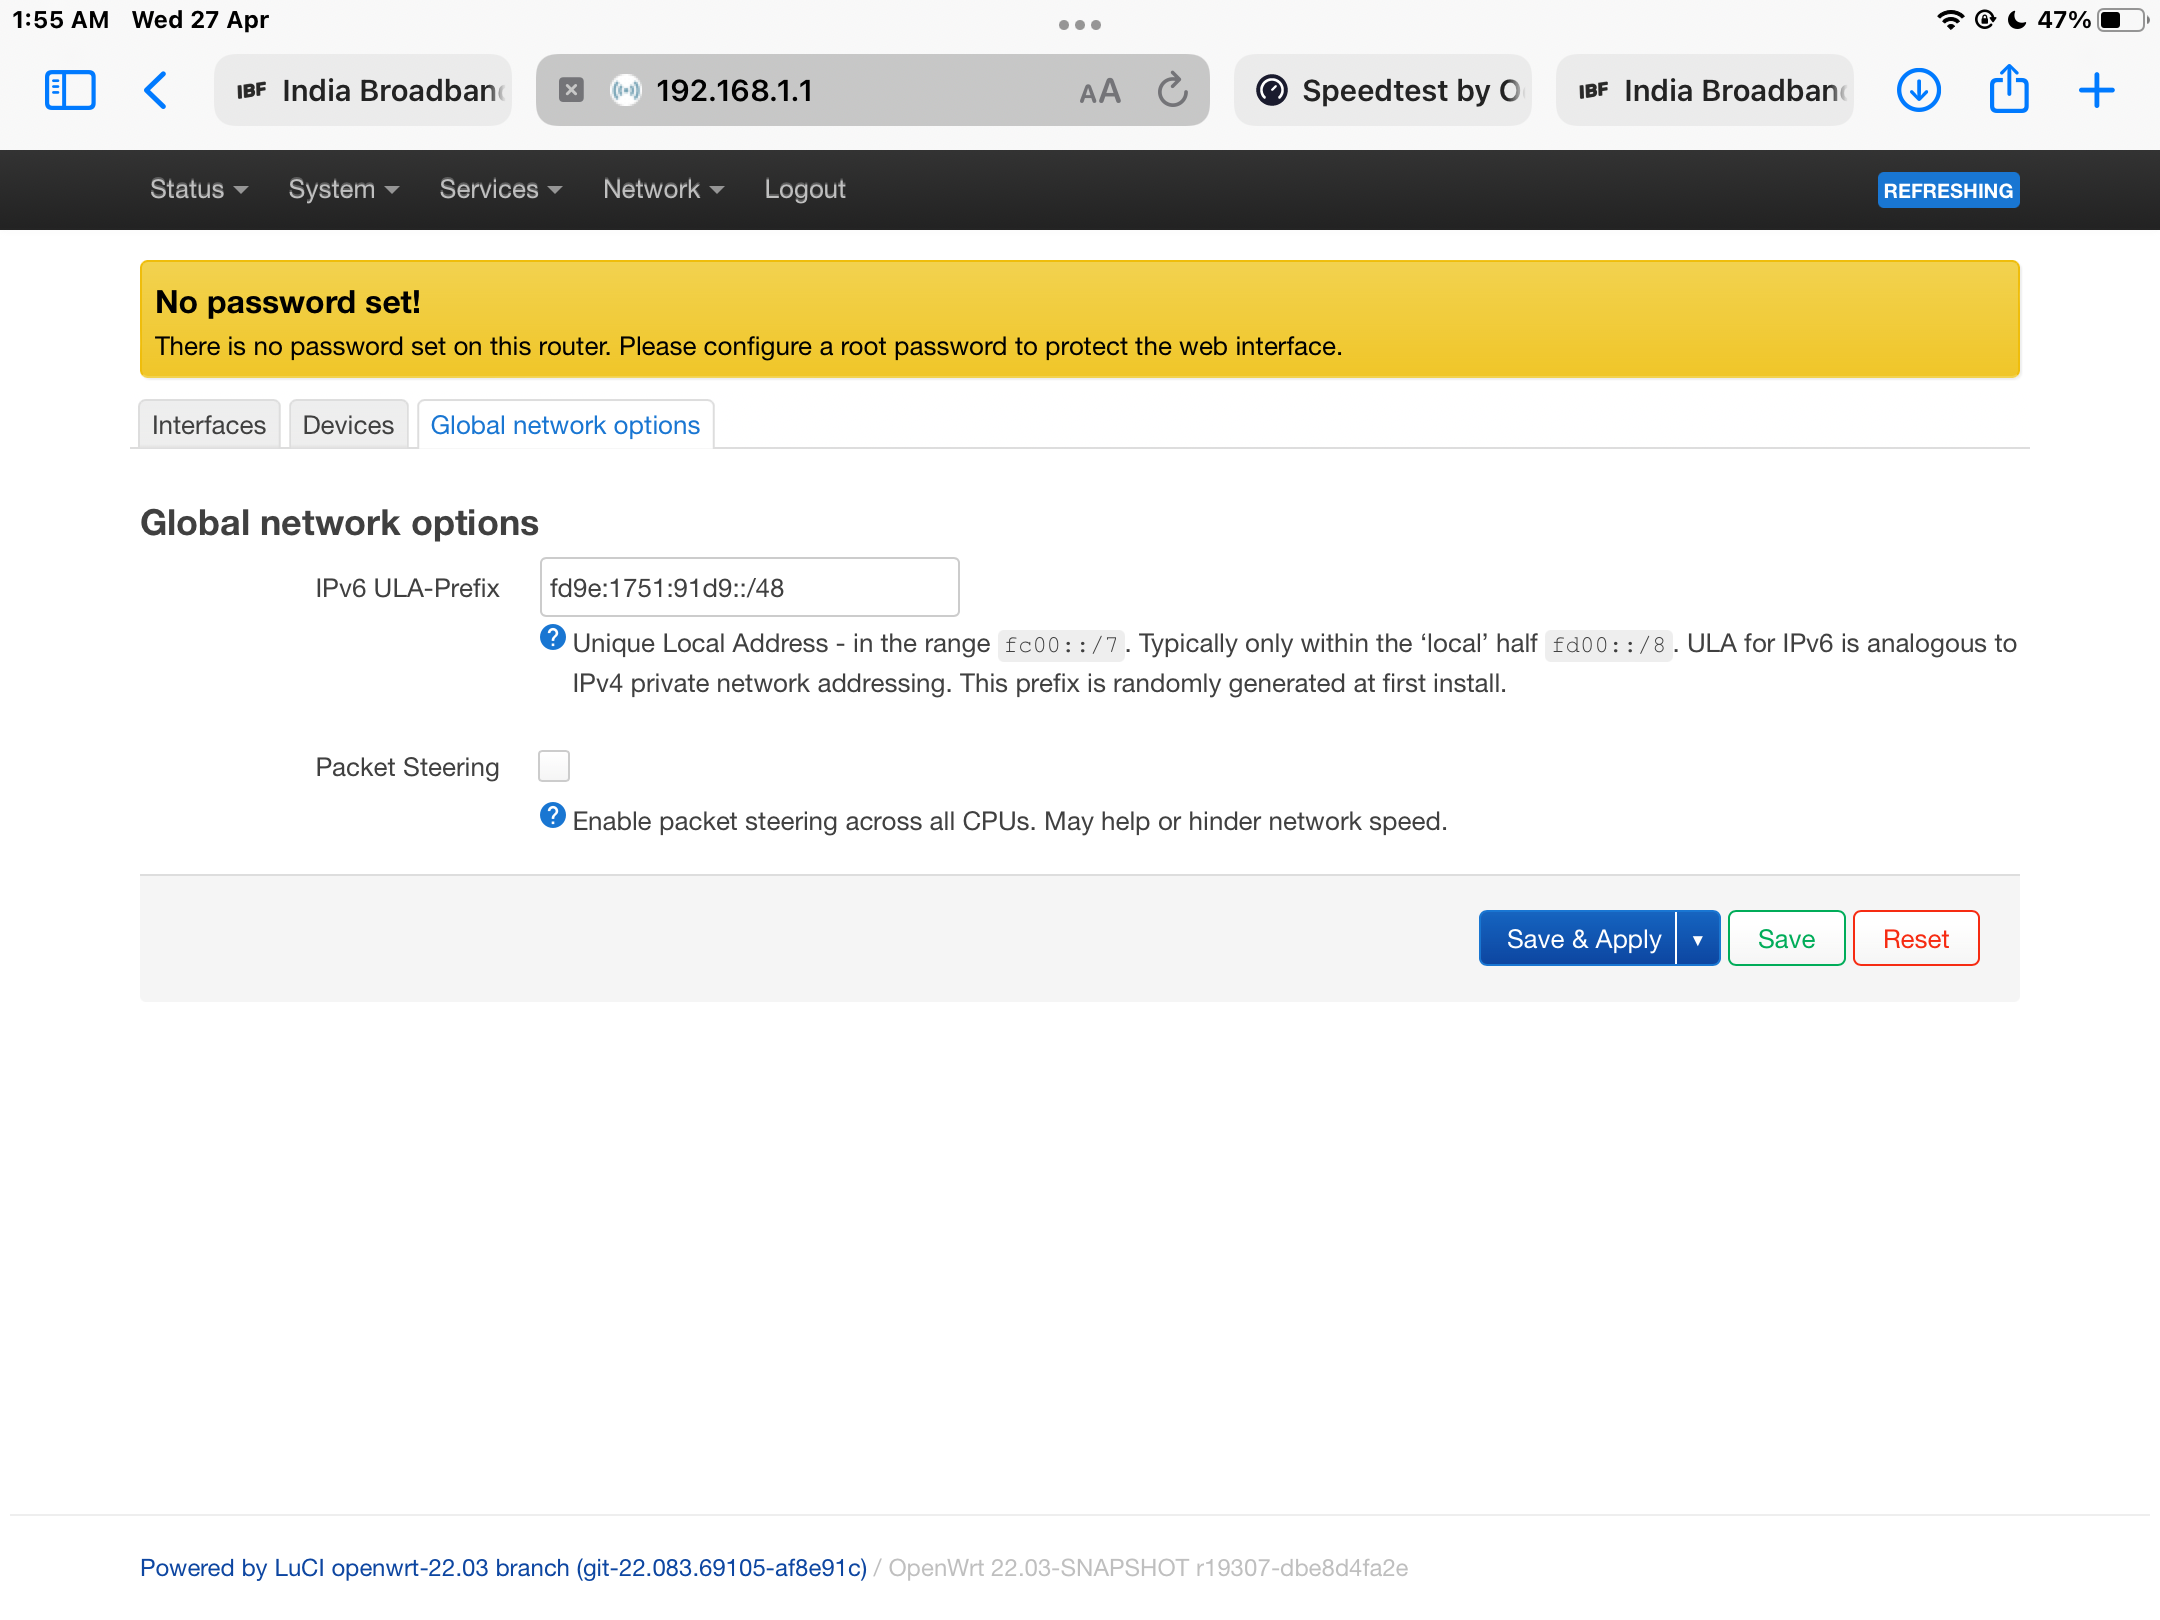Add a new tab with plus icon
Image resolution: width=2160 pixels, height=1620 pixels.
pyautogui.click(x=2096, y=90)
